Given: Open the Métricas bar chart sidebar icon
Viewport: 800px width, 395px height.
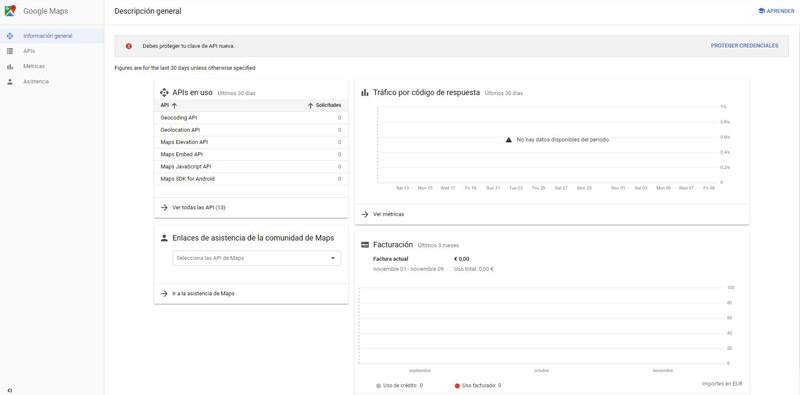Looking at the screenshot, I should (x=10, y=66).
